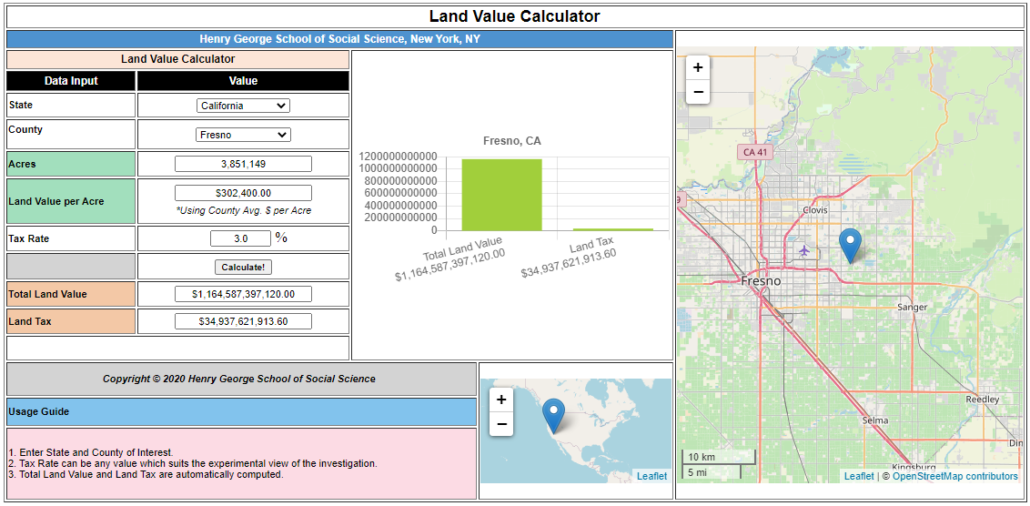Zoom out on the large Fresno map
The width and height of the screenshot is (1030, 506).
click(698, 92)
